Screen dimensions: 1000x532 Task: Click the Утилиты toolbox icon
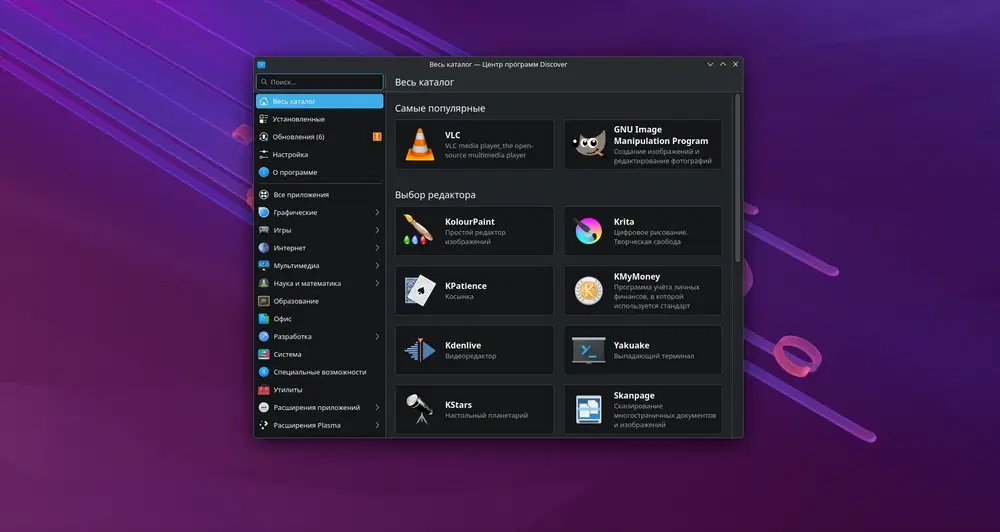pos(263,390)
